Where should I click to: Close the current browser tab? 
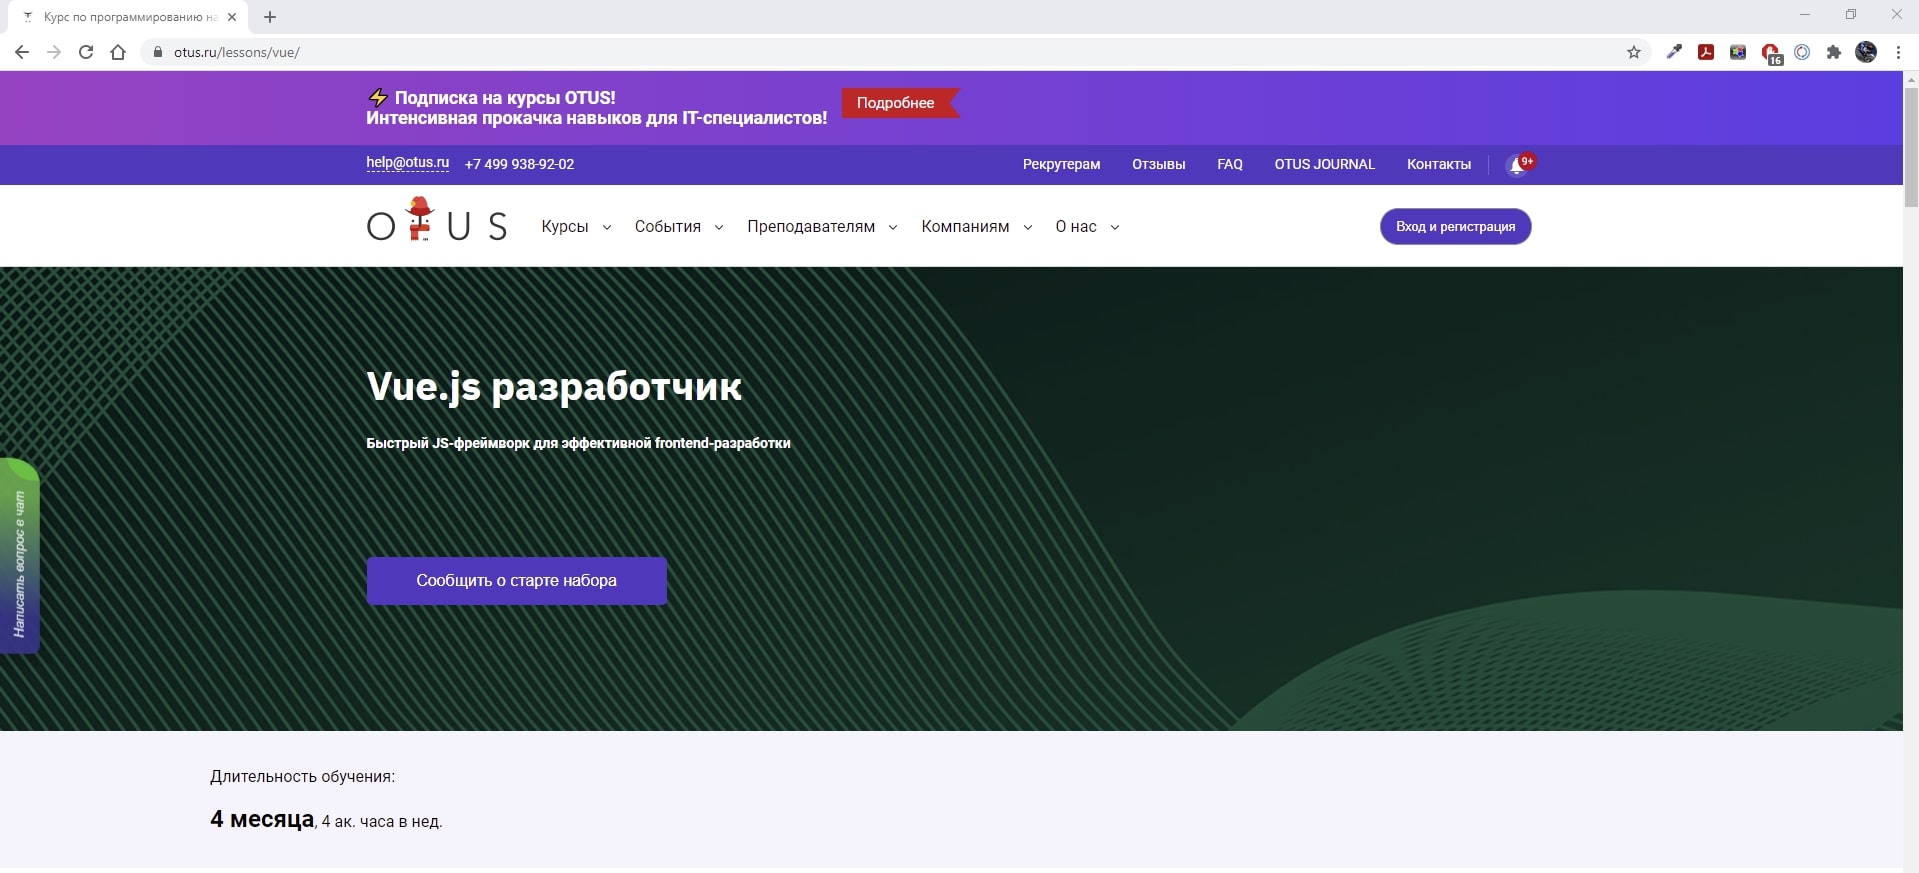232,17
